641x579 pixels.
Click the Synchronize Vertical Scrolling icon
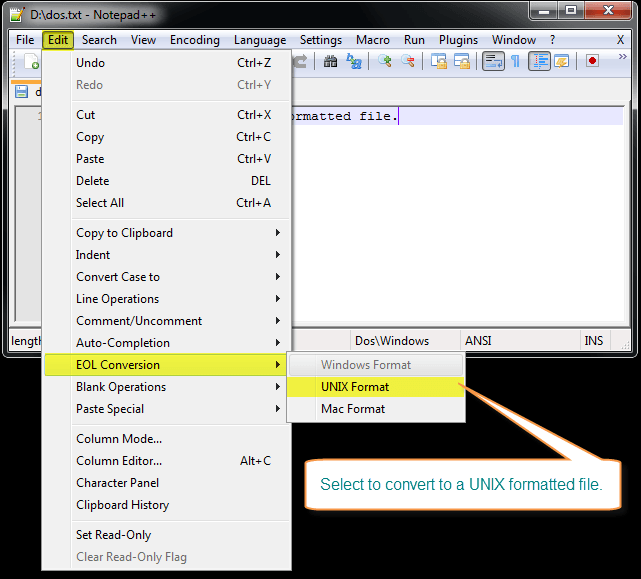tap(439, 61)
